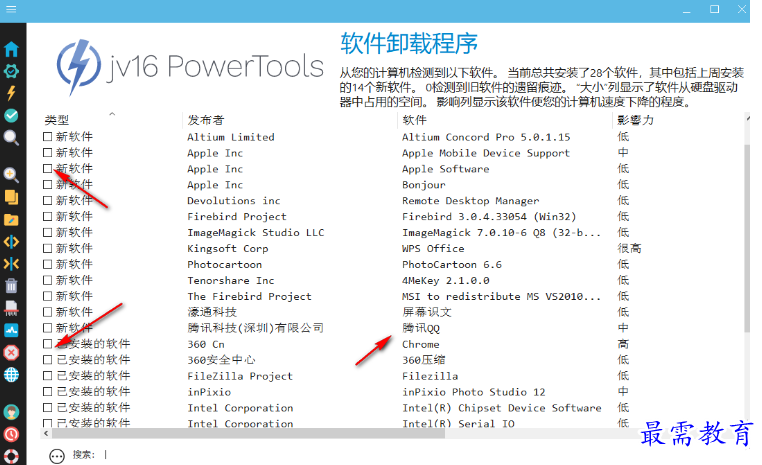Select the Filezilla row checkbox
Image resolution: width=762 pixels, height=465 pixels.
point(47,376)
